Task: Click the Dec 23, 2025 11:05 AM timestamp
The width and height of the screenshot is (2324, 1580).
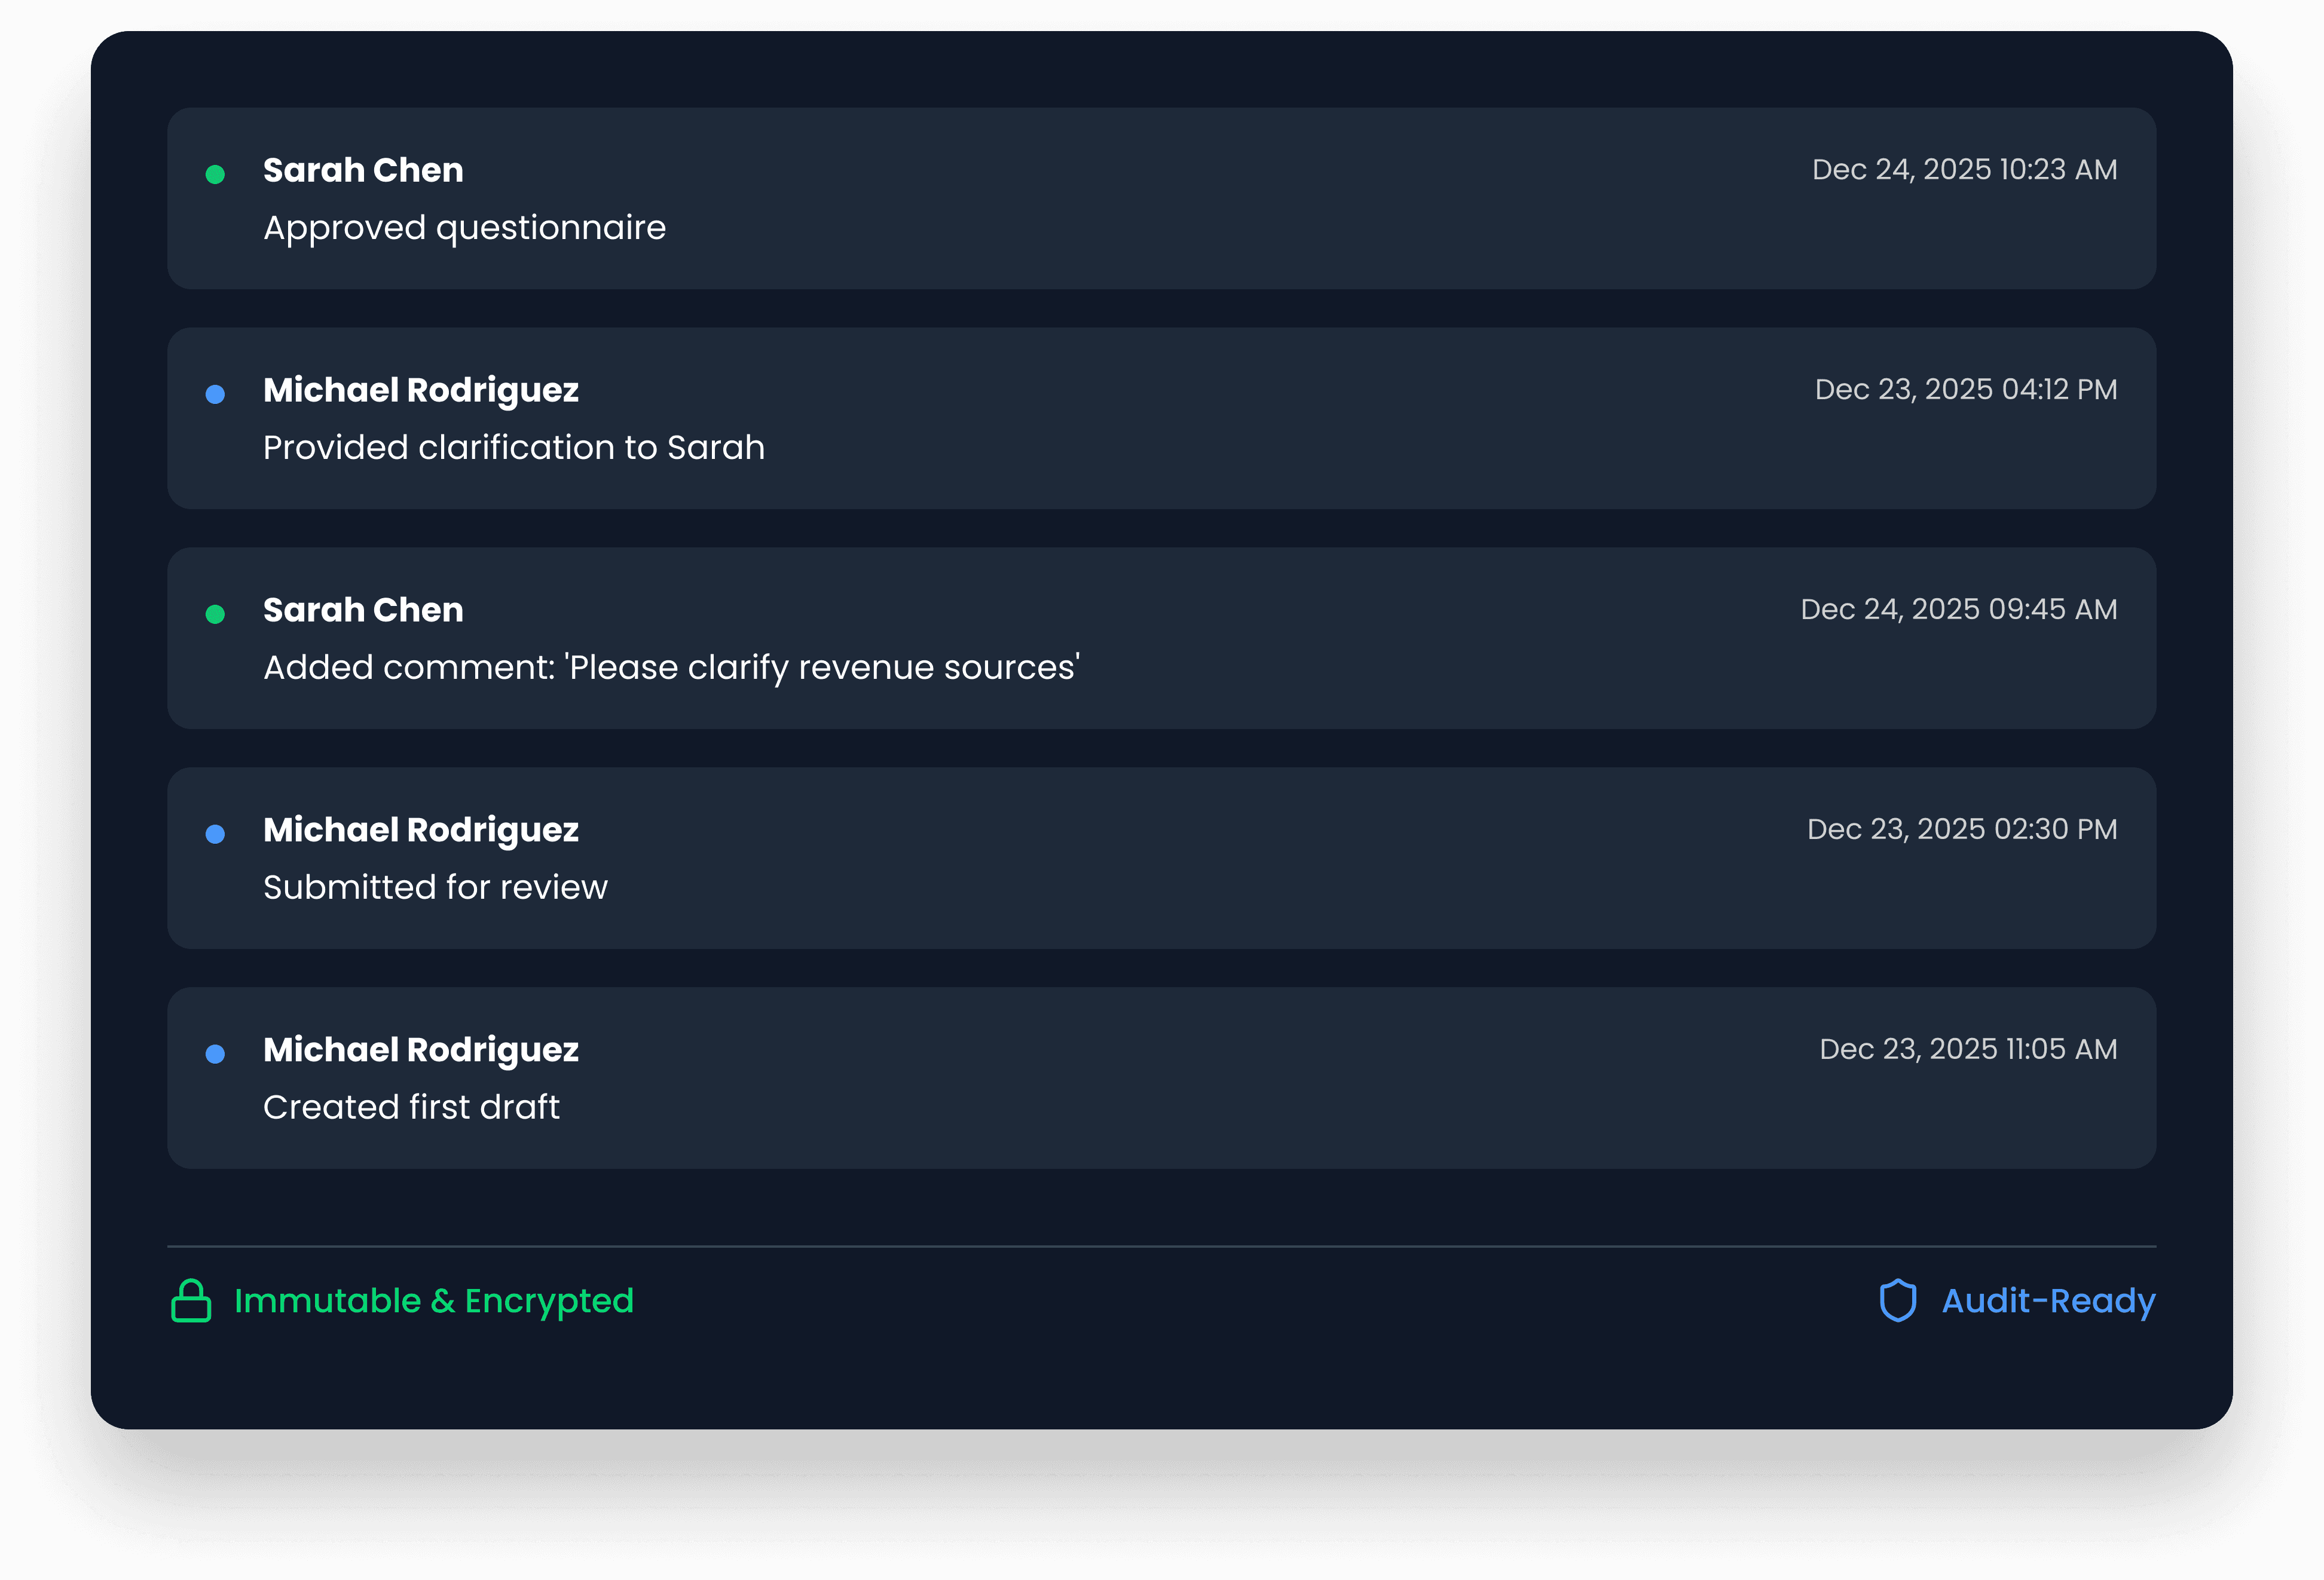Action: (1968, 1050)
